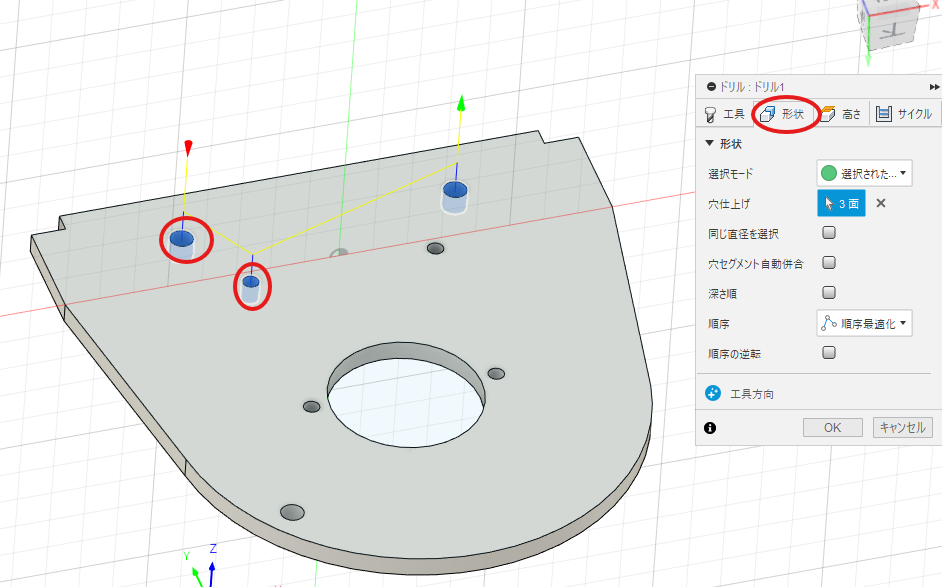The image size is (942, 587).
Task: Select the 形状 tab
Action: point(782,114)
